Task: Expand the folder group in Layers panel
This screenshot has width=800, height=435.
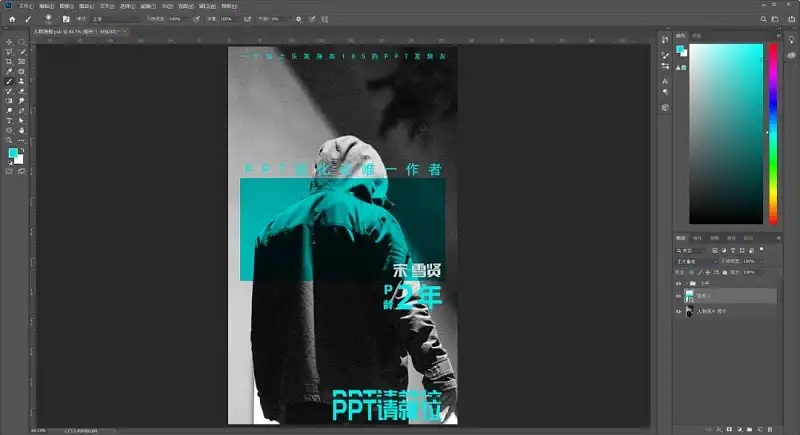Action: (x=686, y=284)
